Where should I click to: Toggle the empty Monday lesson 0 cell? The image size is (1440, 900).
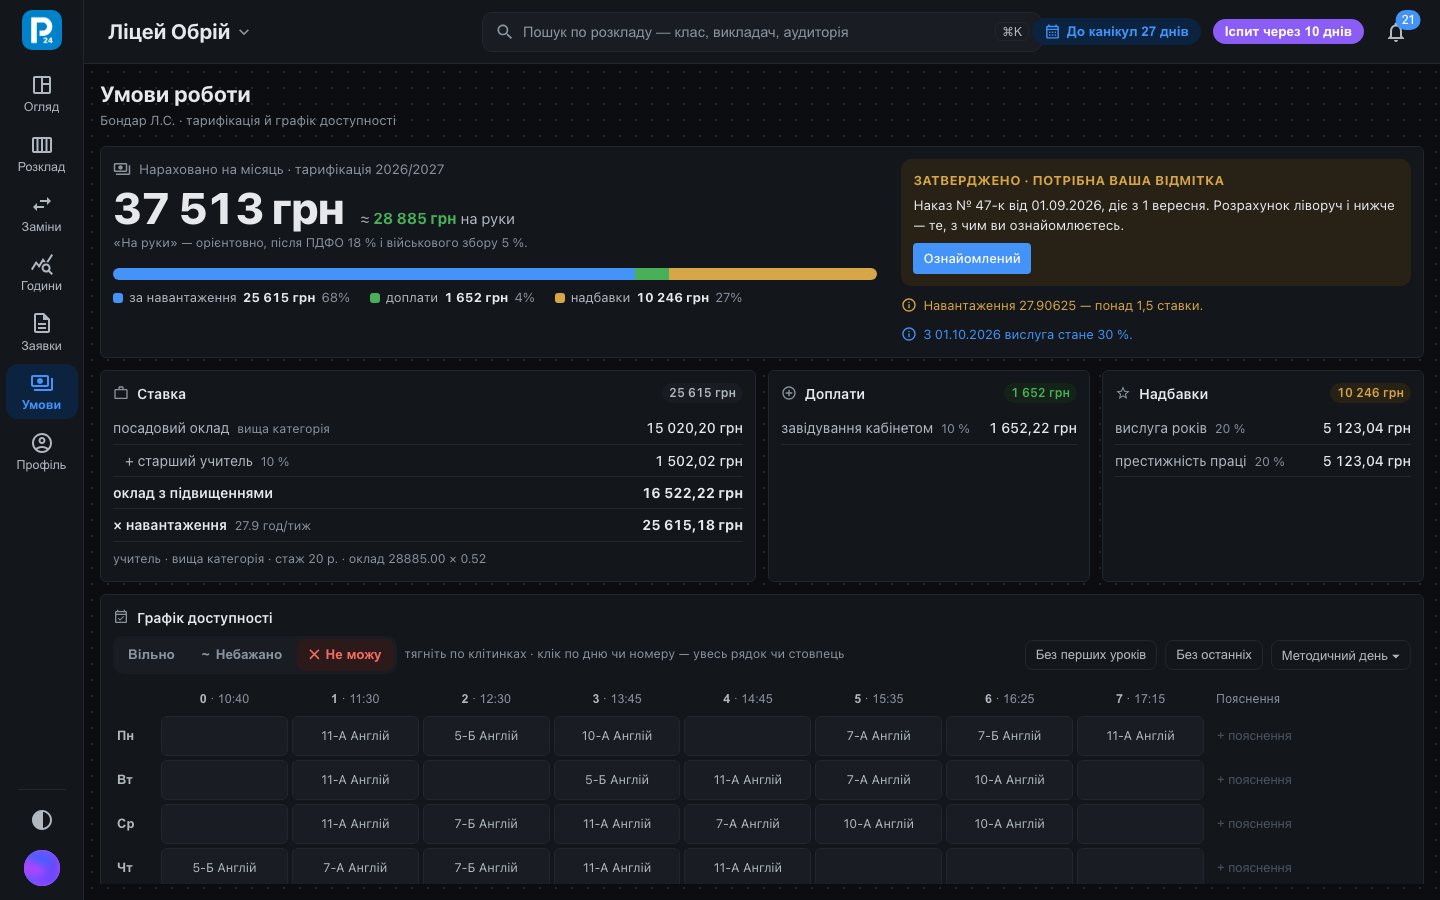tap(224, 736)
